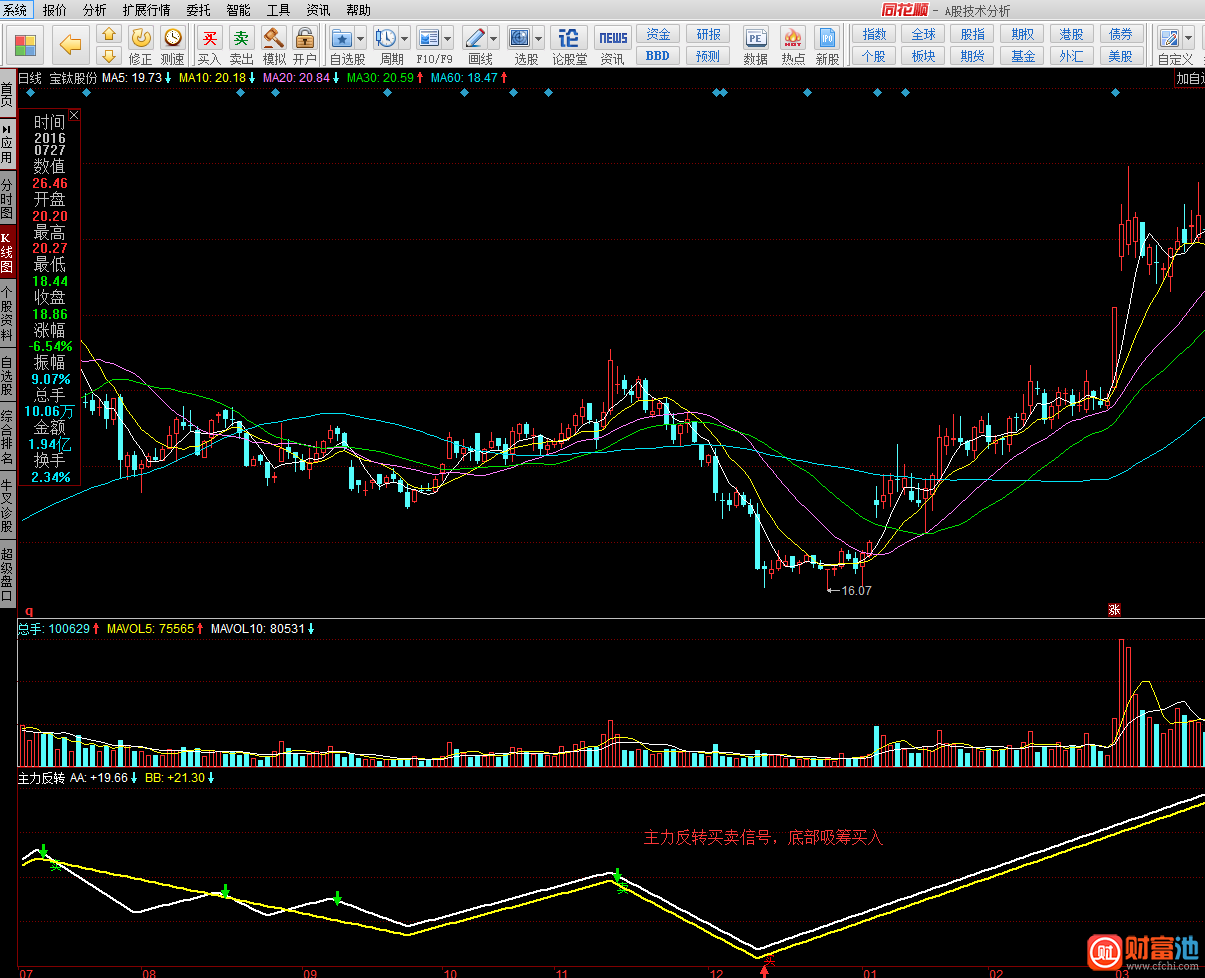Click the 研报 button

(708, 34)
